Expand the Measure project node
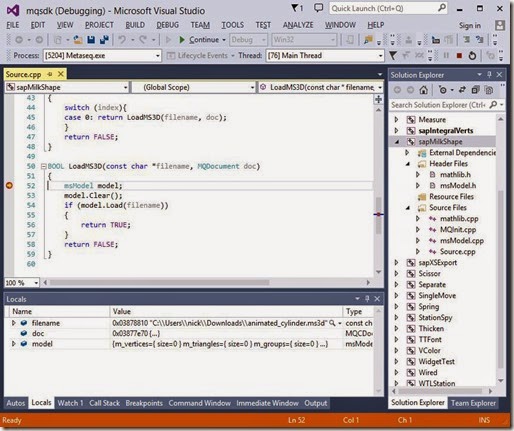 pos(397,119)
